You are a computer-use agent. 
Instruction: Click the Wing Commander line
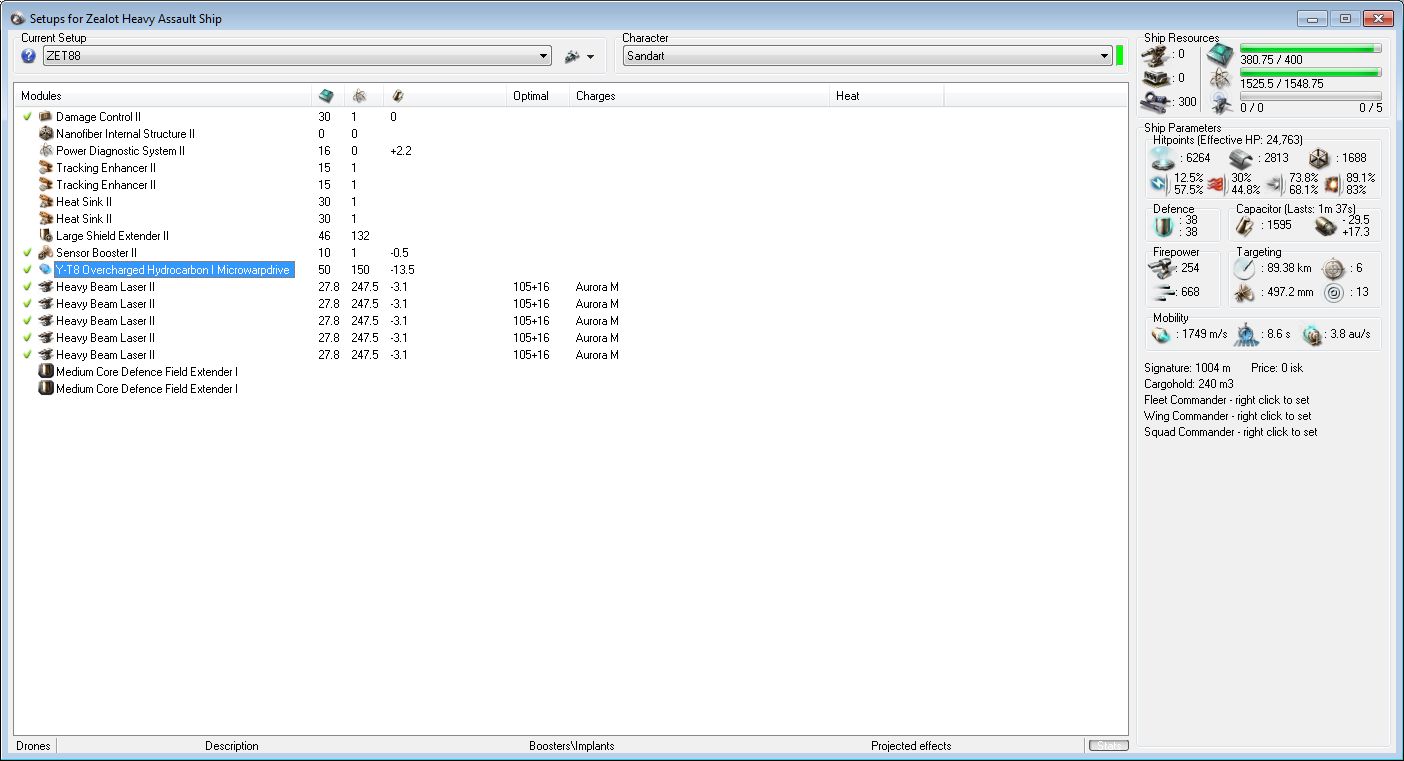pyautogui.click(x=1228, y=416)
